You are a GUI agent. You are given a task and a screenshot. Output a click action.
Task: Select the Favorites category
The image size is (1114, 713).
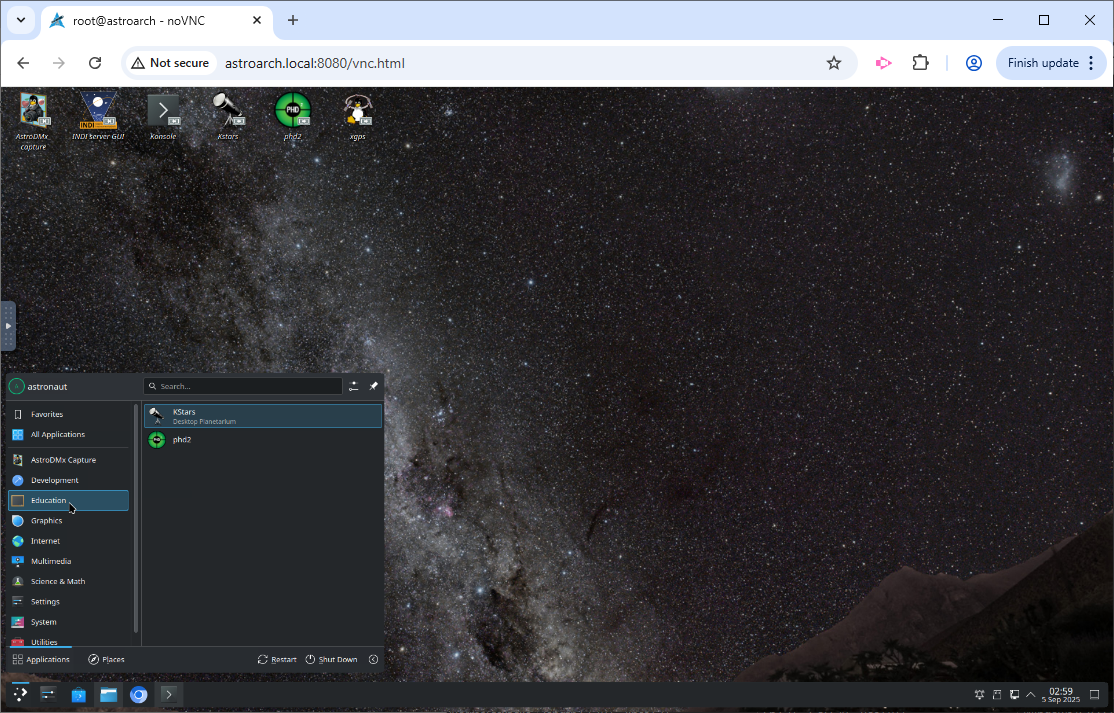point(68,414)
